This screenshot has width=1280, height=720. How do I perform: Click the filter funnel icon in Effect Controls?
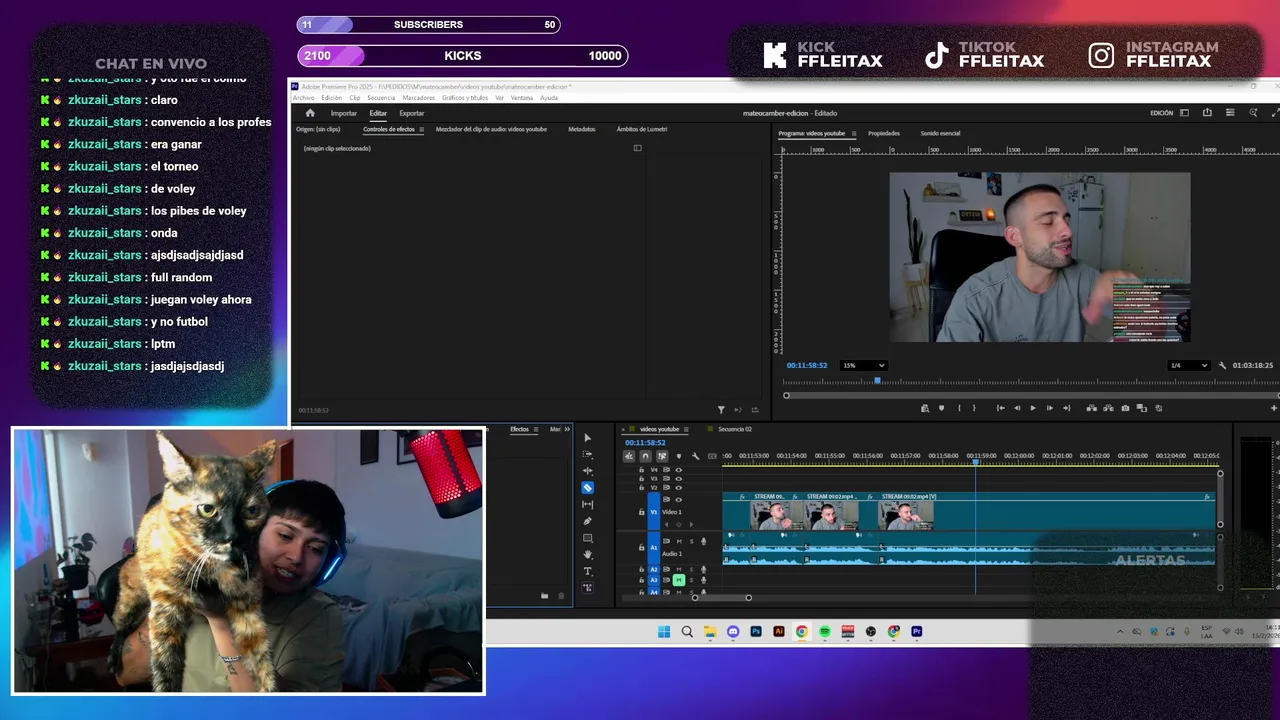coord(721,409)
